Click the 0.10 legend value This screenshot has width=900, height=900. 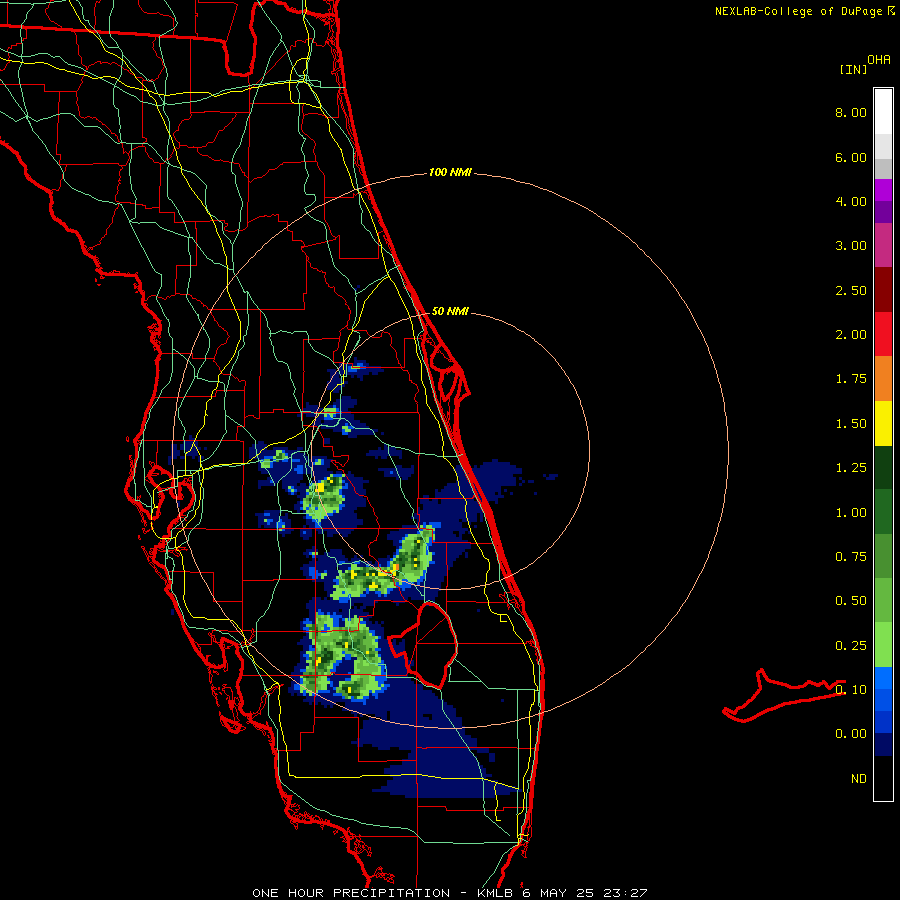pyautogui.click(x=851, y=689)
